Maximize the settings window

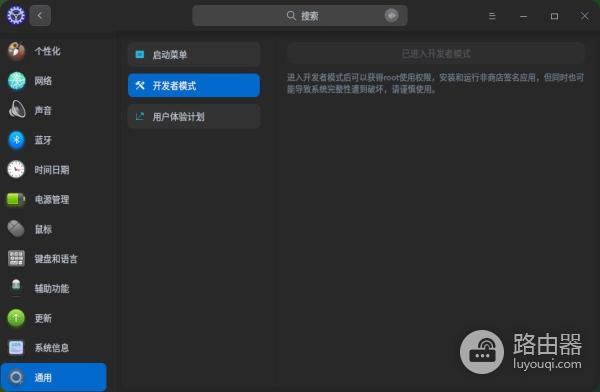(x=554, y=16)
